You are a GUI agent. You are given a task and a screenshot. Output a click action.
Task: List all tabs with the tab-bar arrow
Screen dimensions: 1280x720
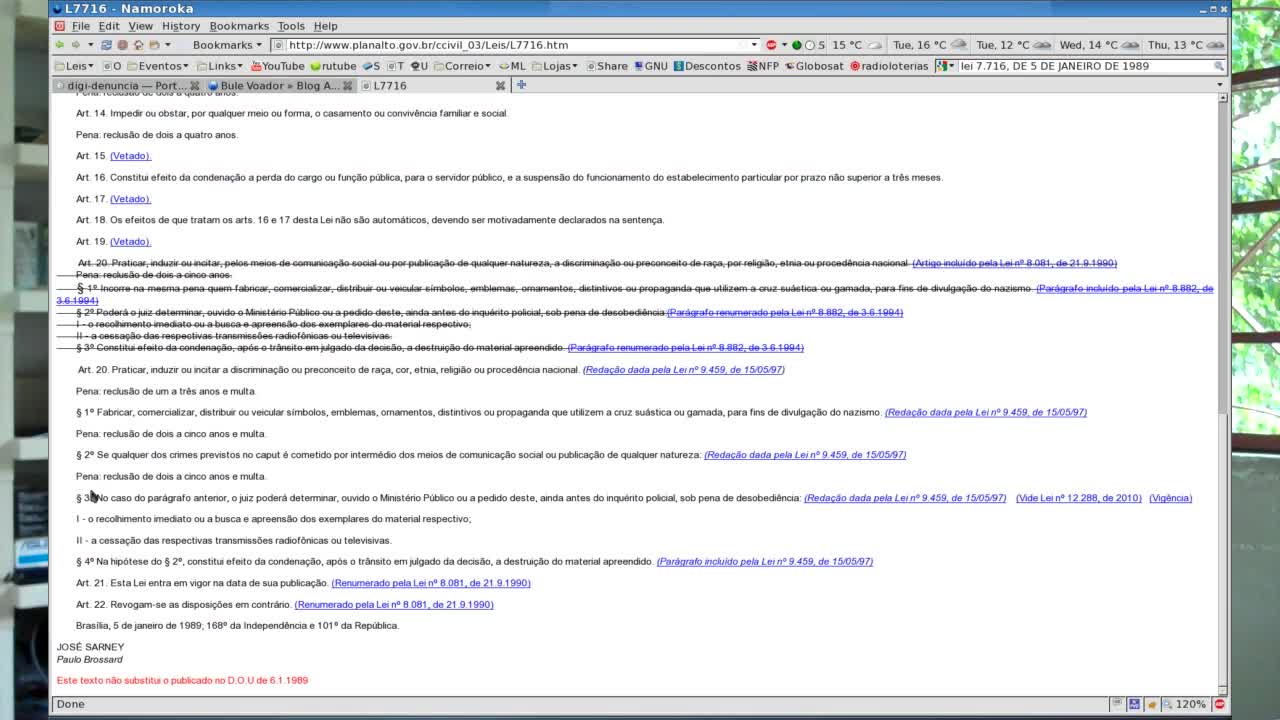tap(1220, 85)
